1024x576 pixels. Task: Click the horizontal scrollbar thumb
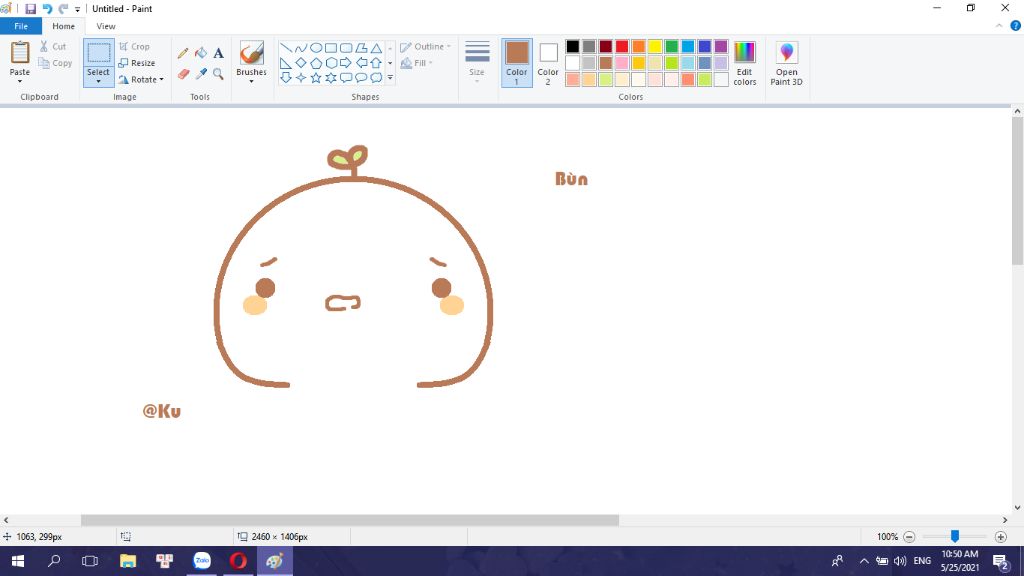pos(350,520)
